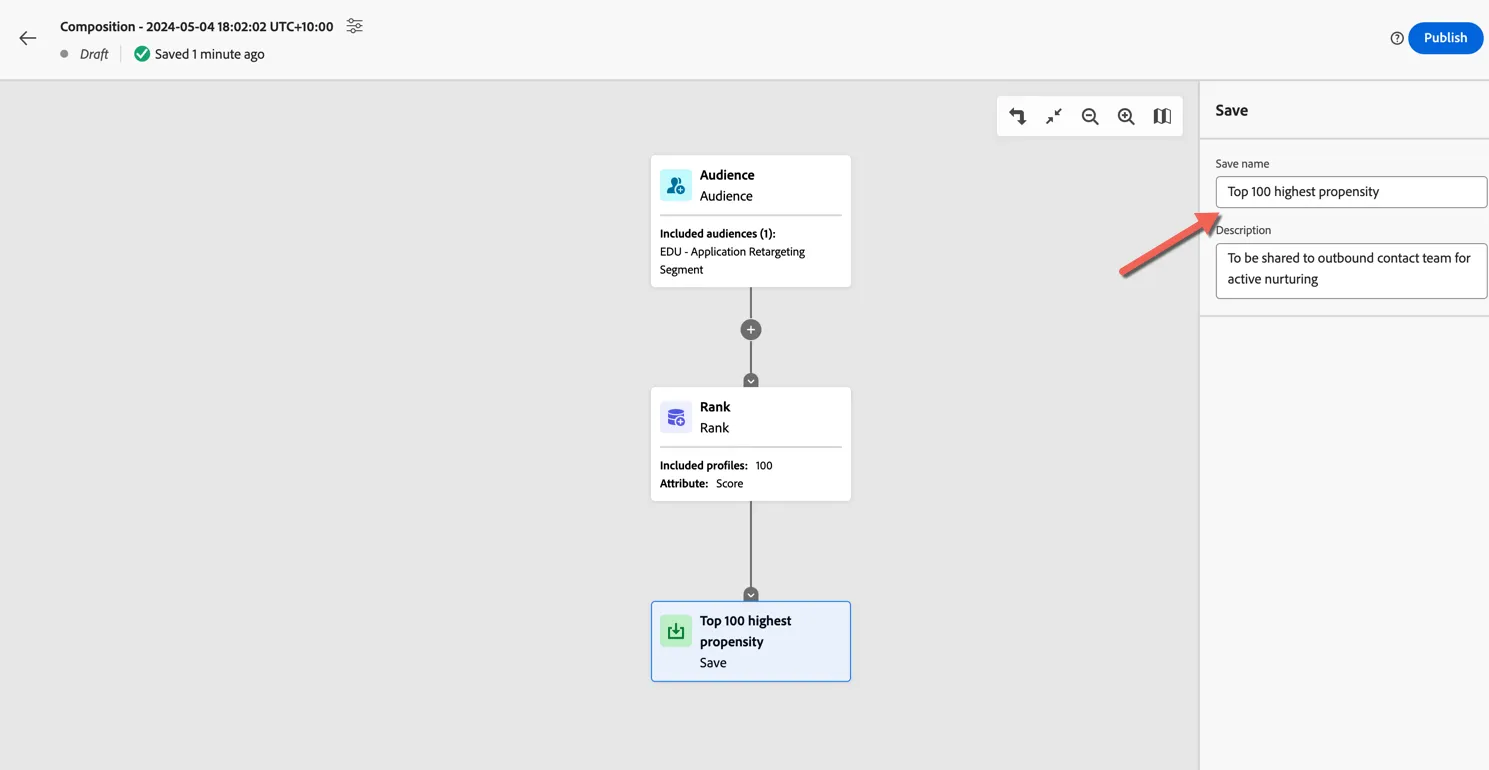
Task: Expand the chevron above the Save node
Action: click(x=751, y=595)
